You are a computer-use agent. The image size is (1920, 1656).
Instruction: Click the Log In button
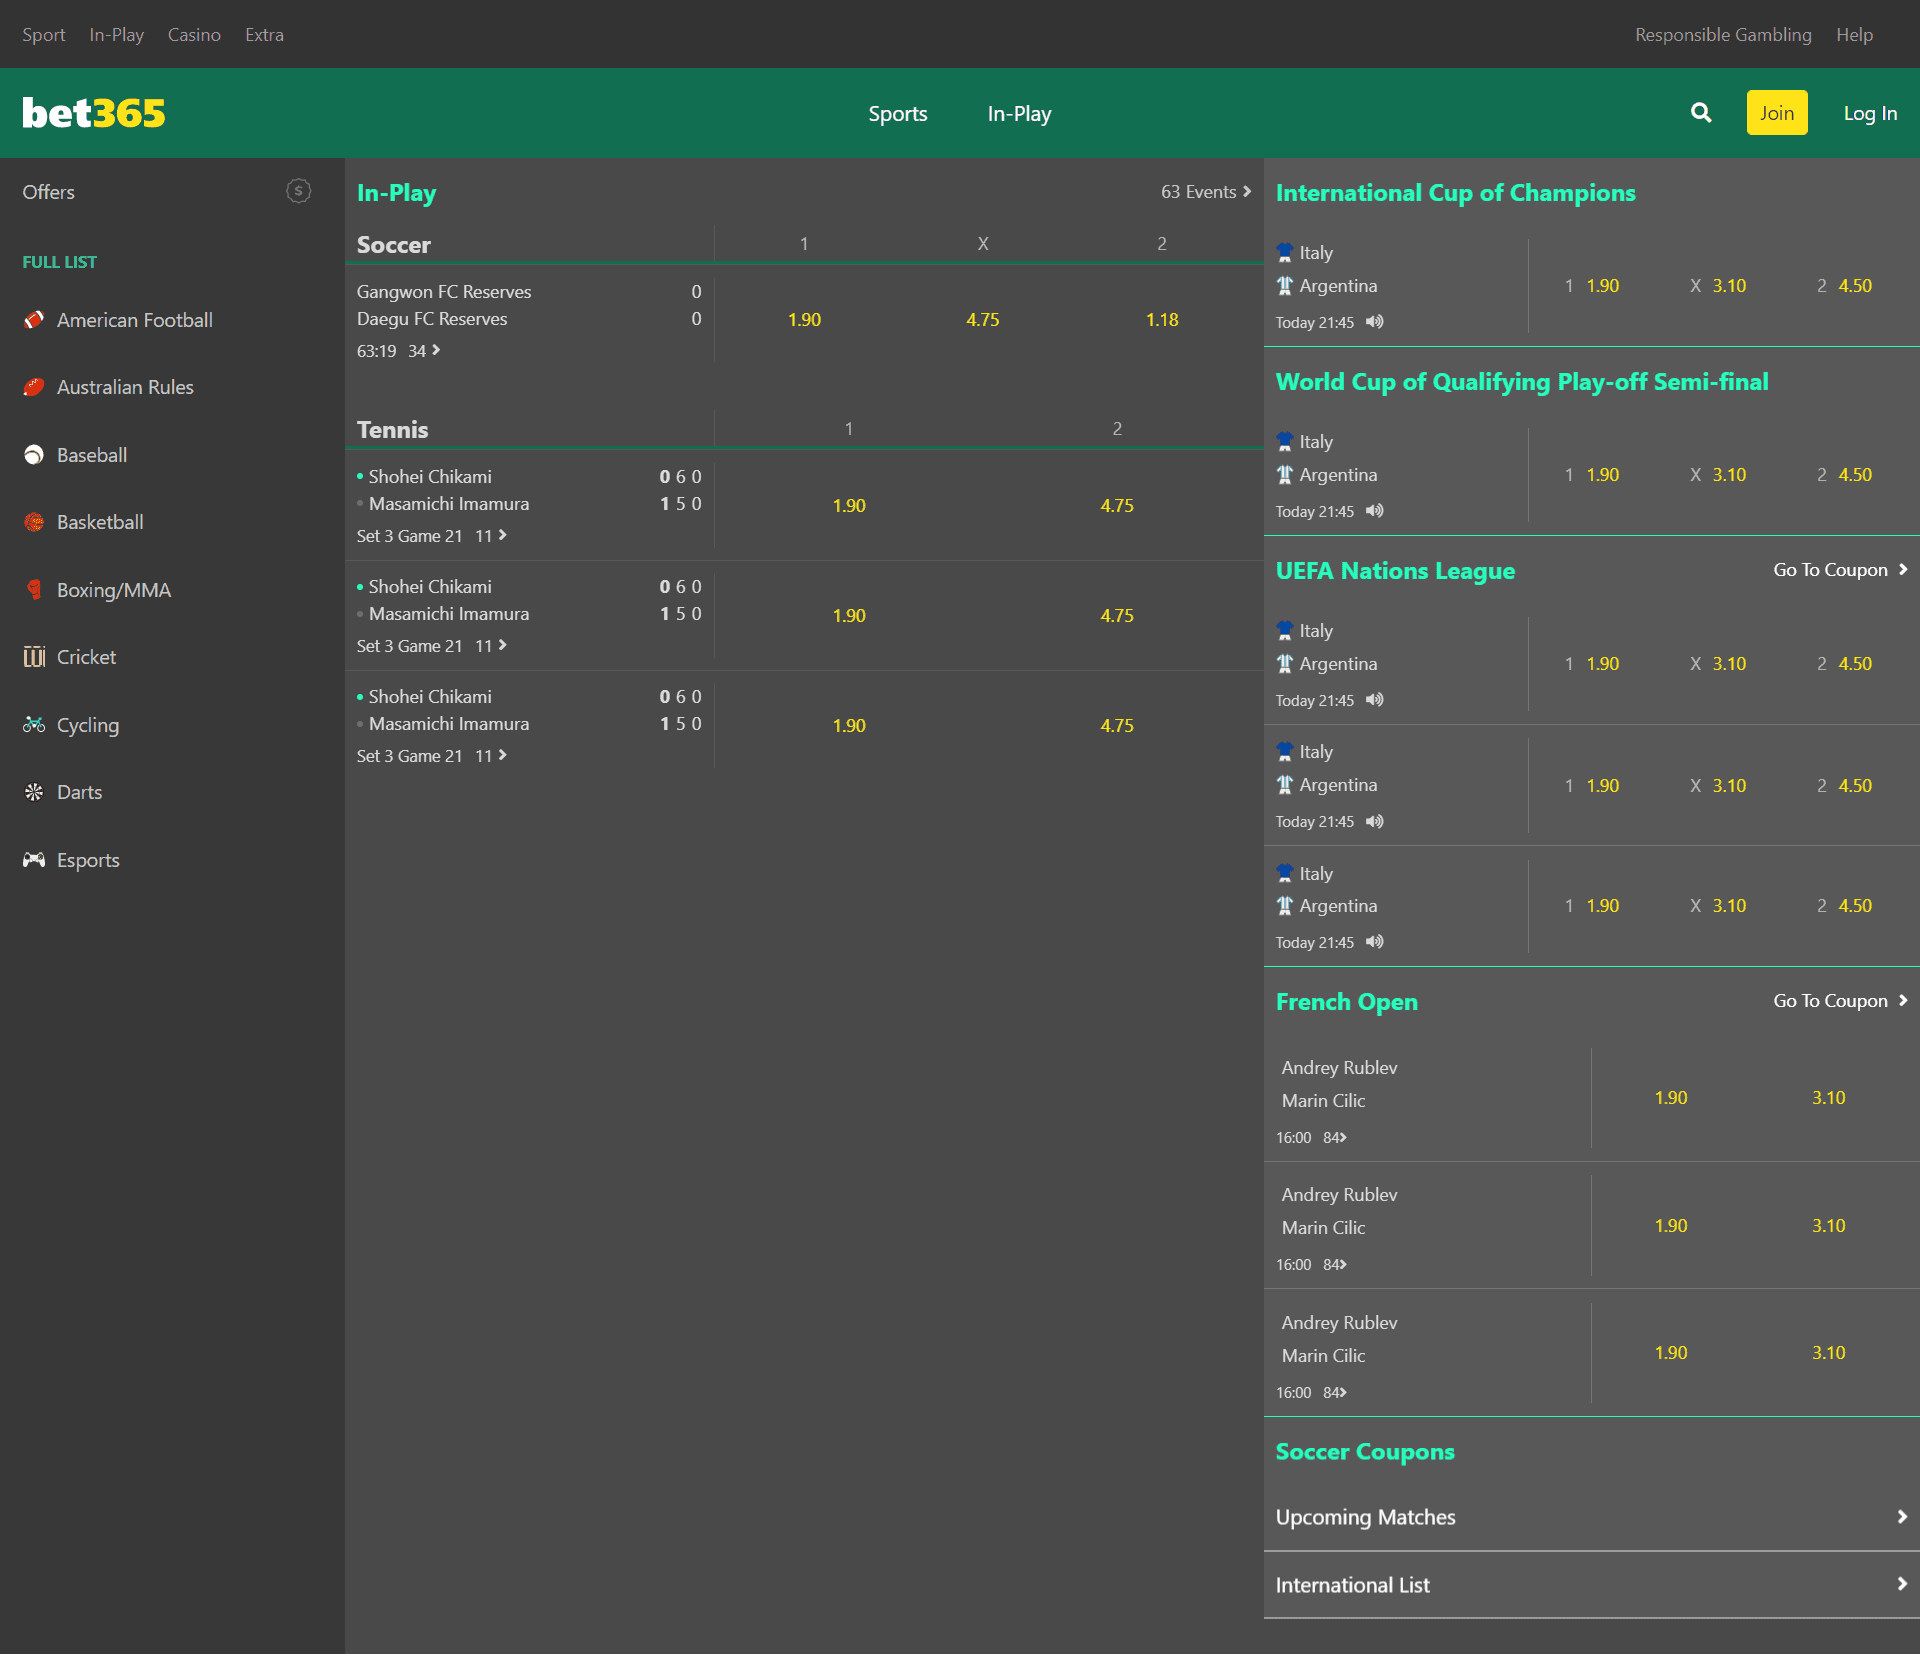point(1870,113)
